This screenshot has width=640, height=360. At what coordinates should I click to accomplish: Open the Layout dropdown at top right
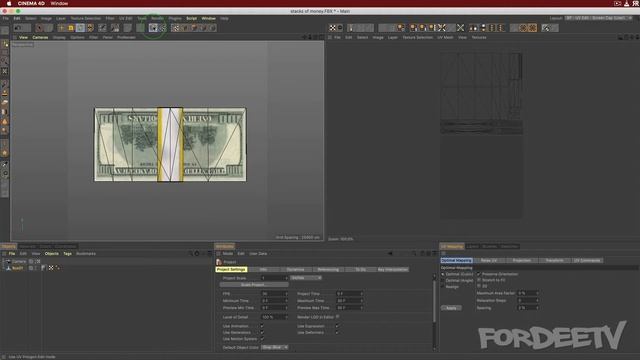tap(598, 18)
